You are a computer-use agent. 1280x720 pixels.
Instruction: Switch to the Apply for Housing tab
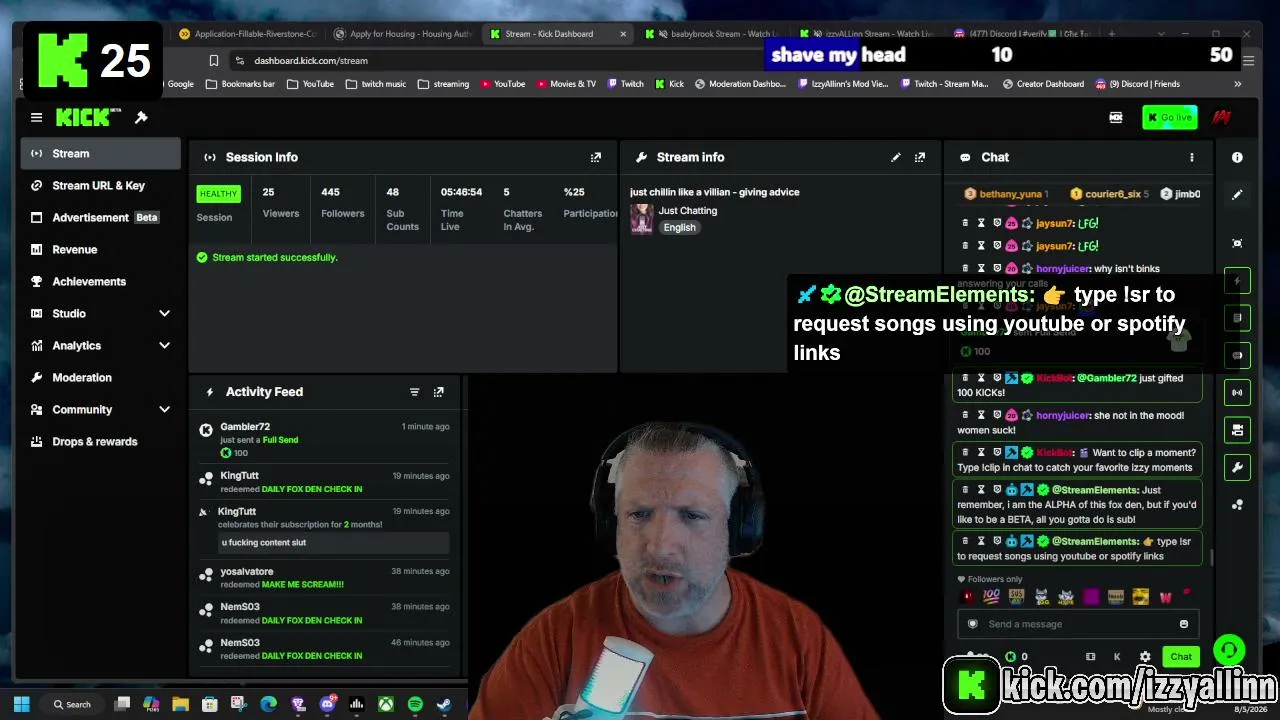(402, 34)
